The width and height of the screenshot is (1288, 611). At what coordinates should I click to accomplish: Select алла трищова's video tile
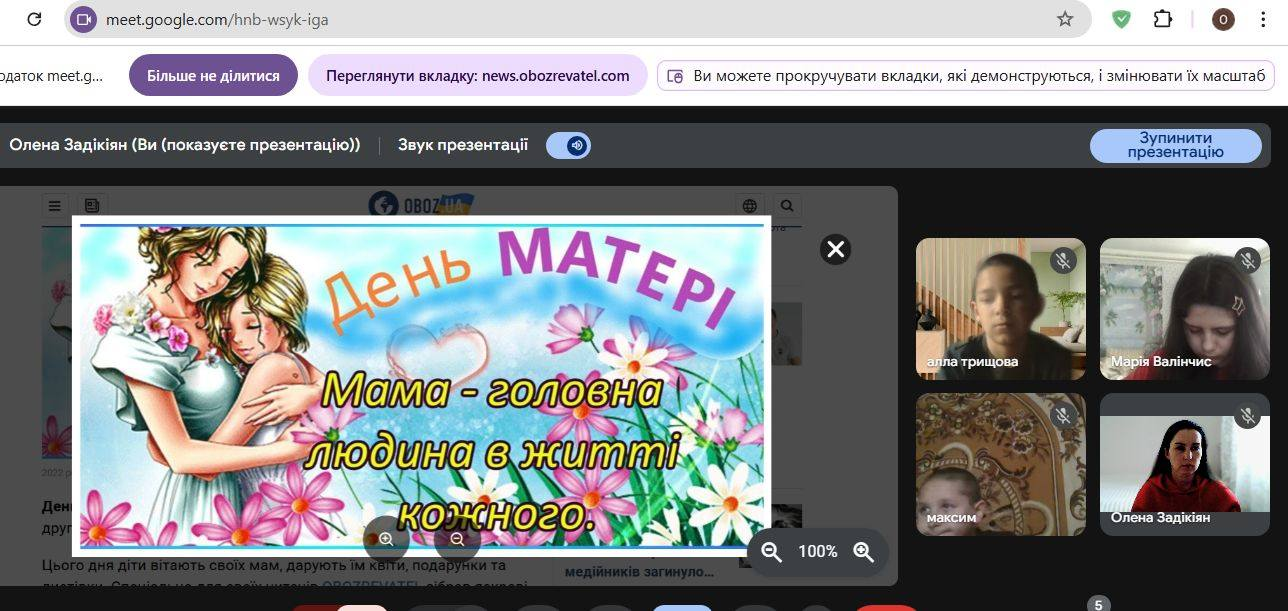pos(1001,309)
